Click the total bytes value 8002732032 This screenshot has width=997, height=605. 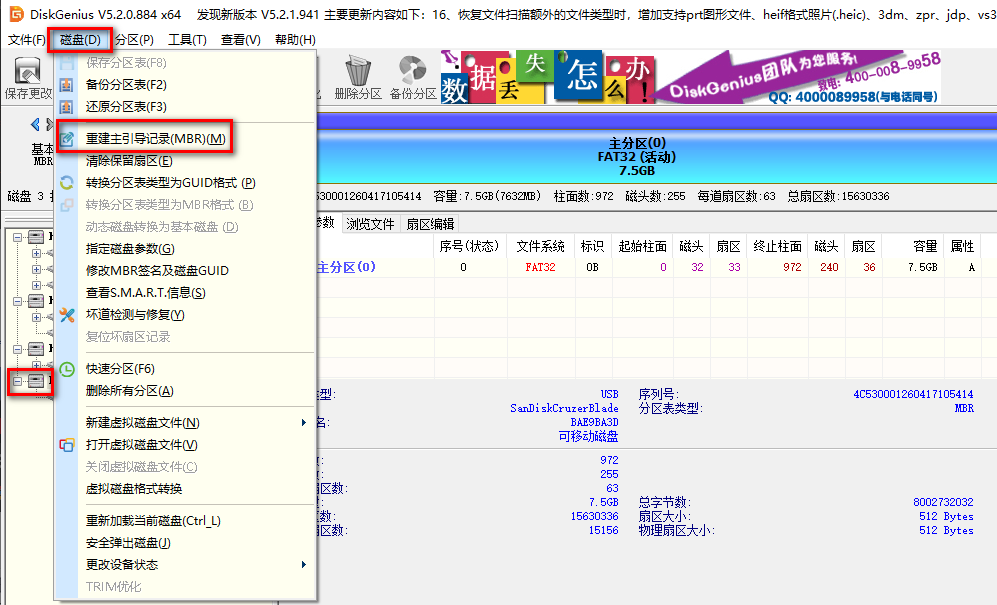(x=943, y=502)
